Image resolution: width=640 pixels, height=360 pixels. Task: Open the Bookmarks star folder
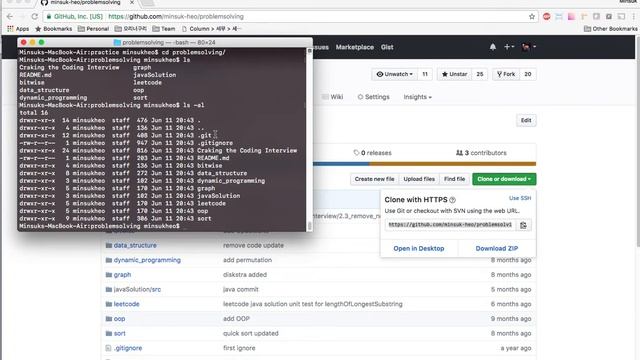click(53, 29)
